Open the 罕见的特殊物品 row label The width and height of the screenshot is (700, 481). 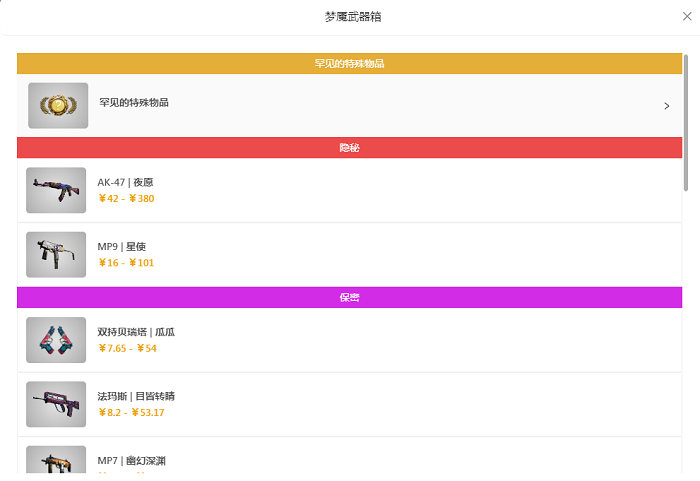pyautogui.click(x=134, y=102)
